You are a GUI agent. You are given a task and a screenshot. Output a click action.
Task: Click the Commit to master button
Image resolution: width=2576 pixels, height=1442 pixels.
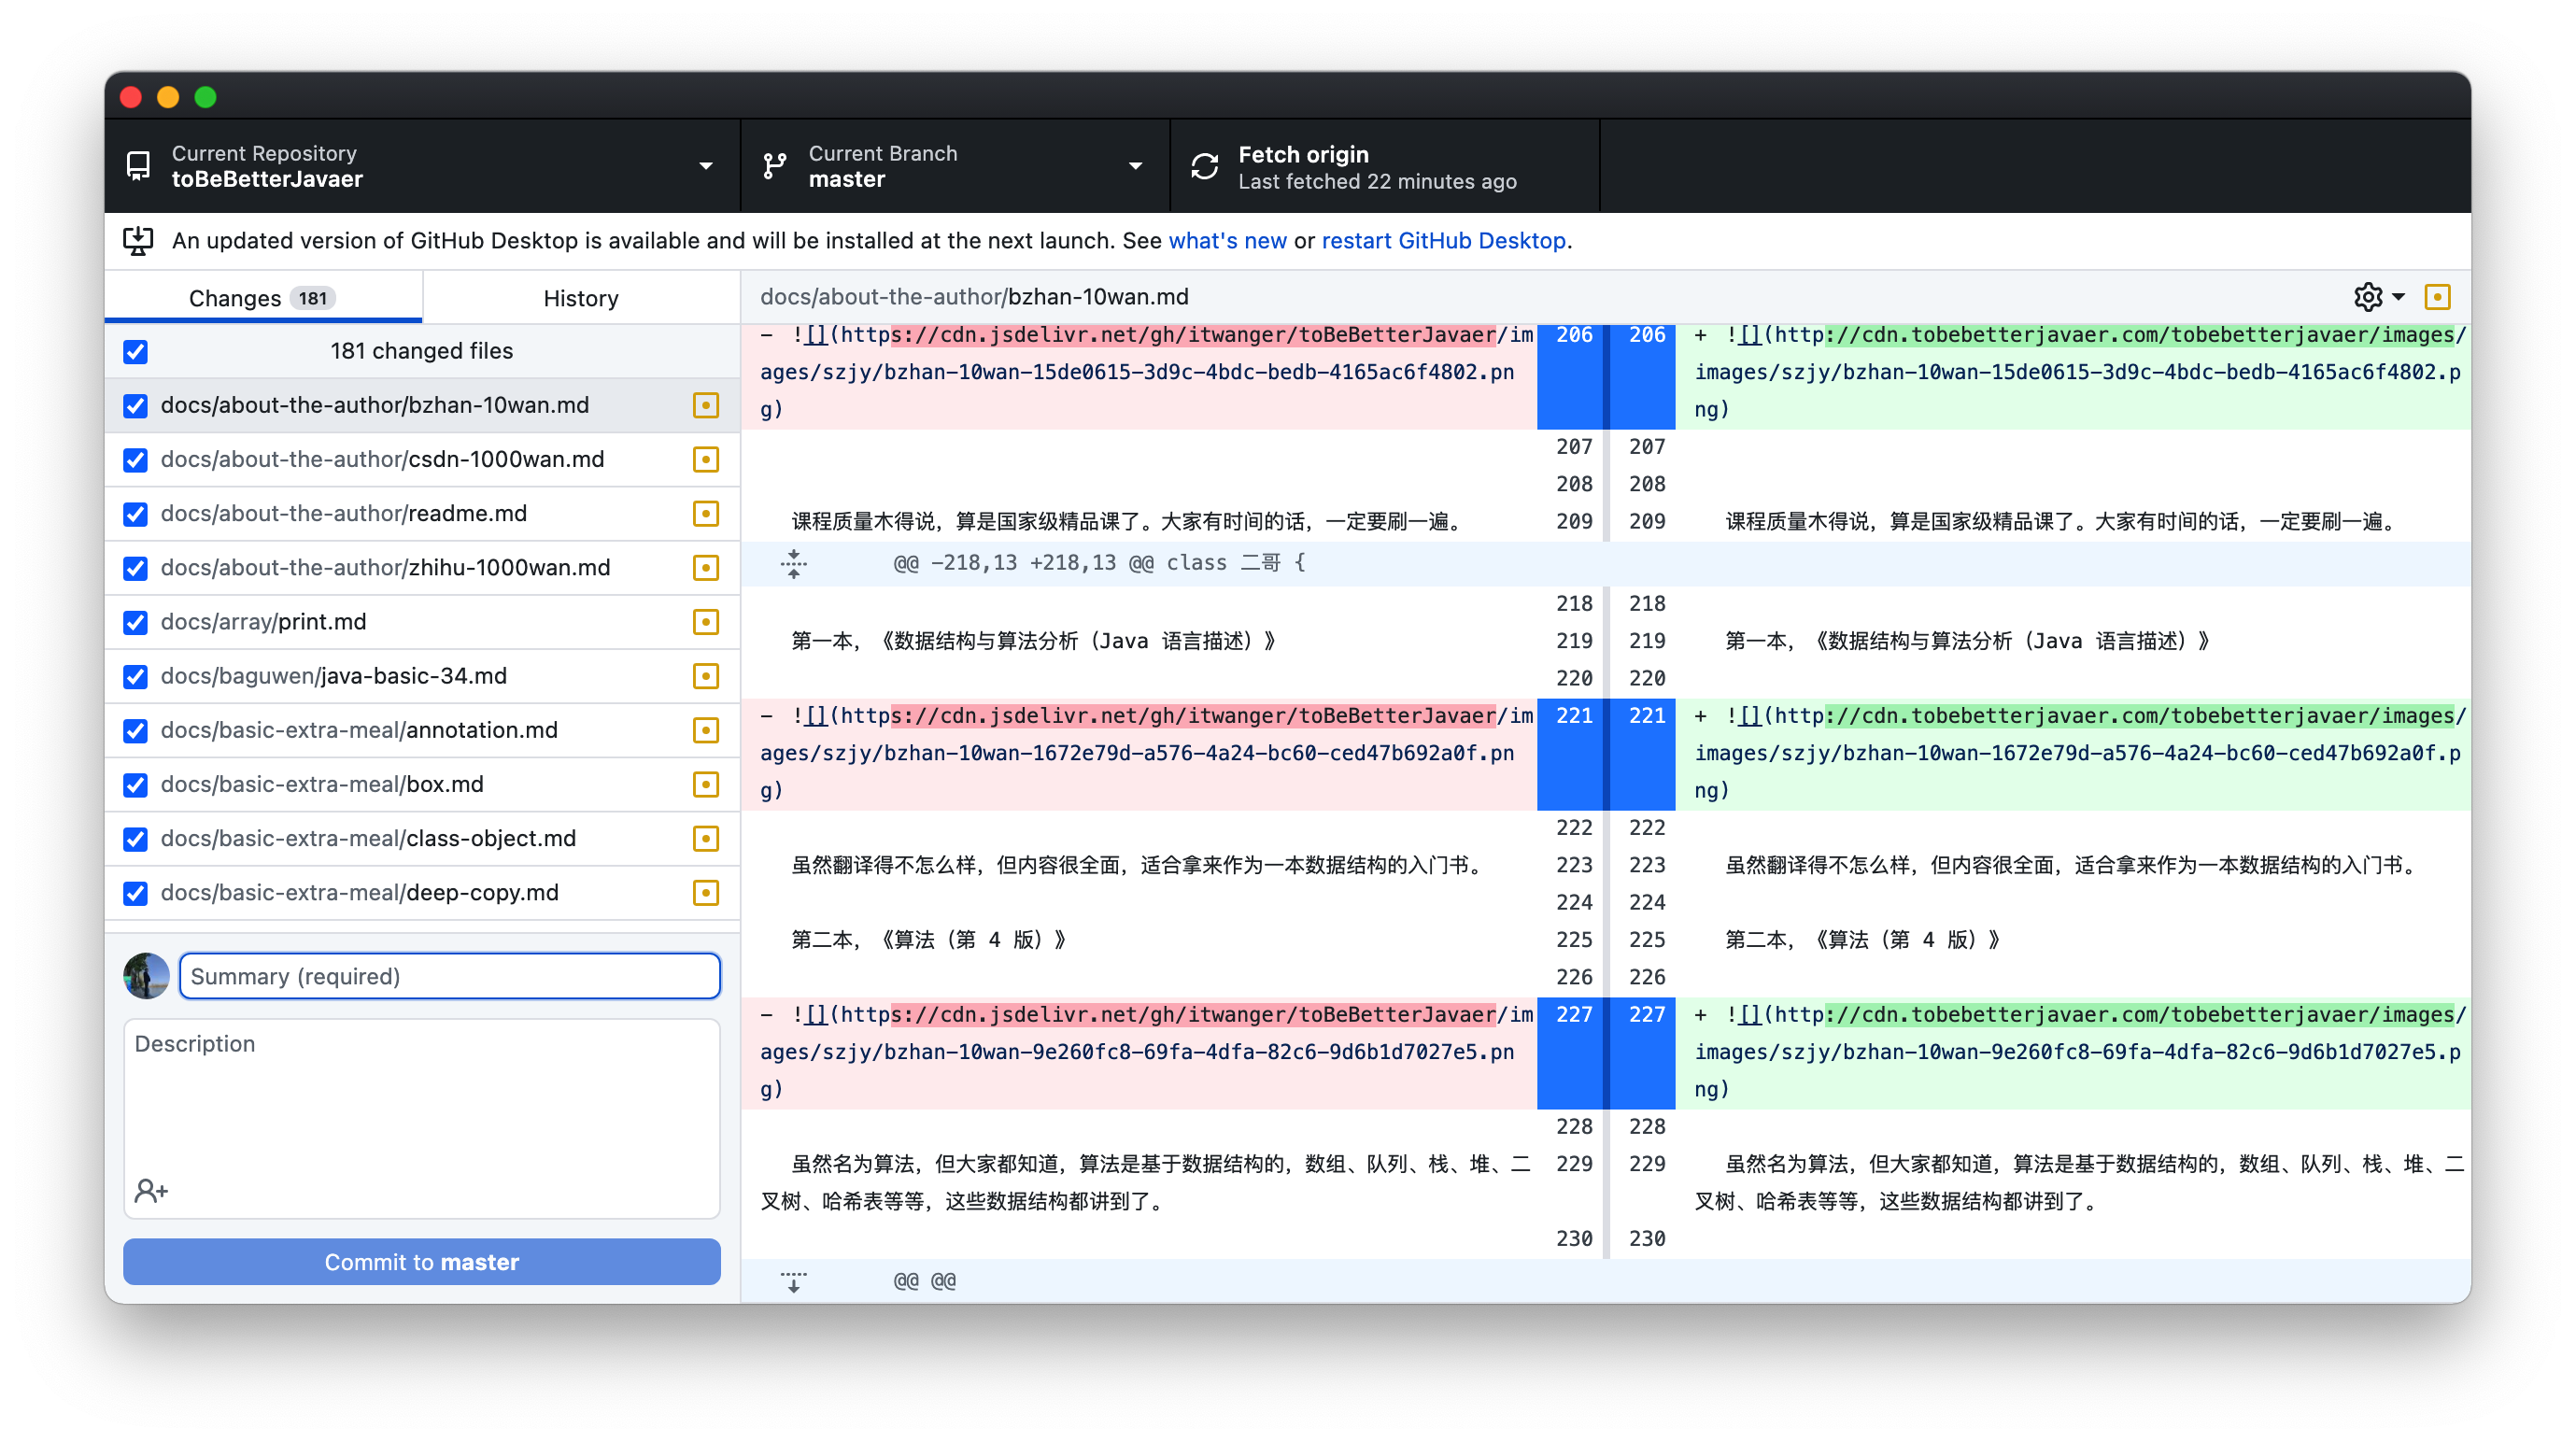click(421, 1262)
